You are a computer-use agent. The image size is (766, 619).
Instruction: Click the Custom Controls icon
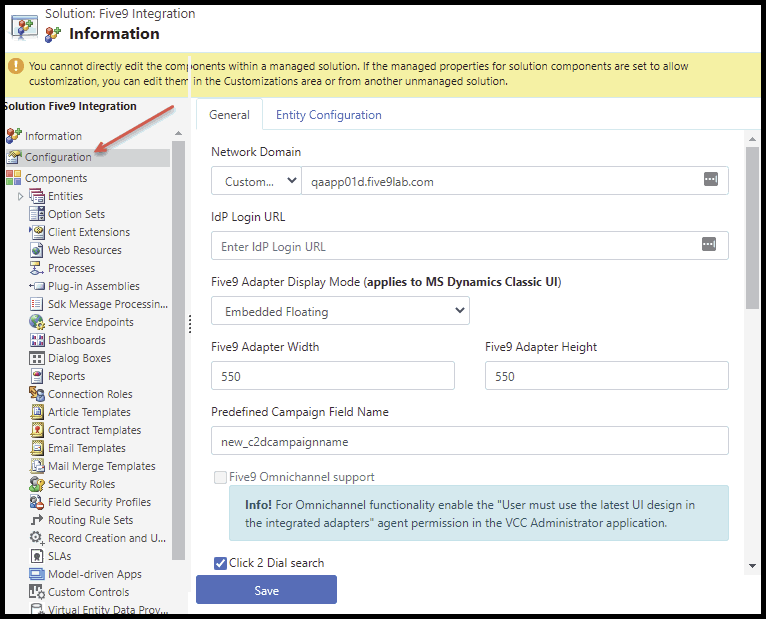[x=37, y=592]
